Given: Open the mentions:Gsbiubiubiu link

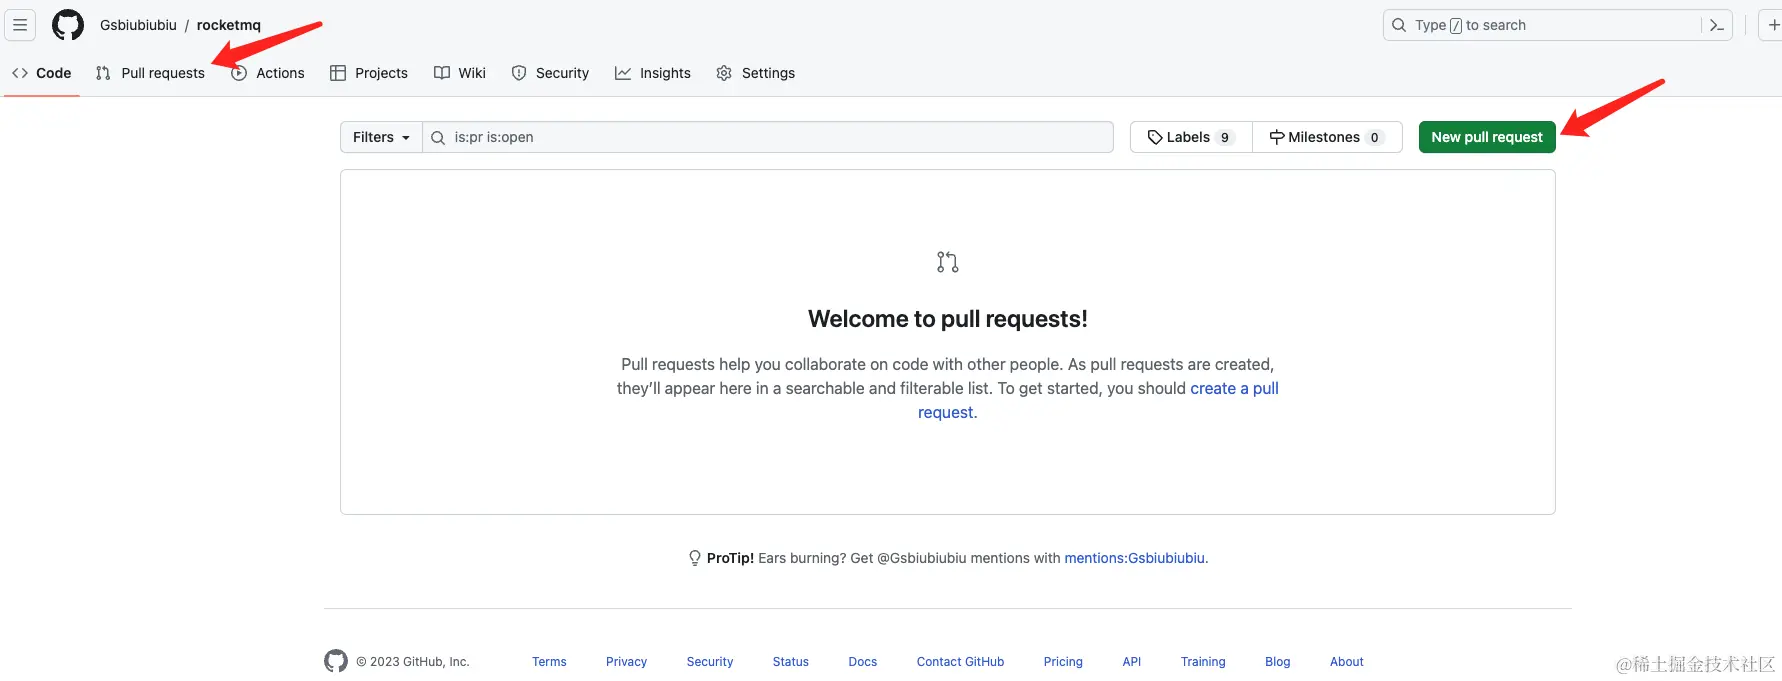Looking at the screenshot, I should coord(1134,558).
